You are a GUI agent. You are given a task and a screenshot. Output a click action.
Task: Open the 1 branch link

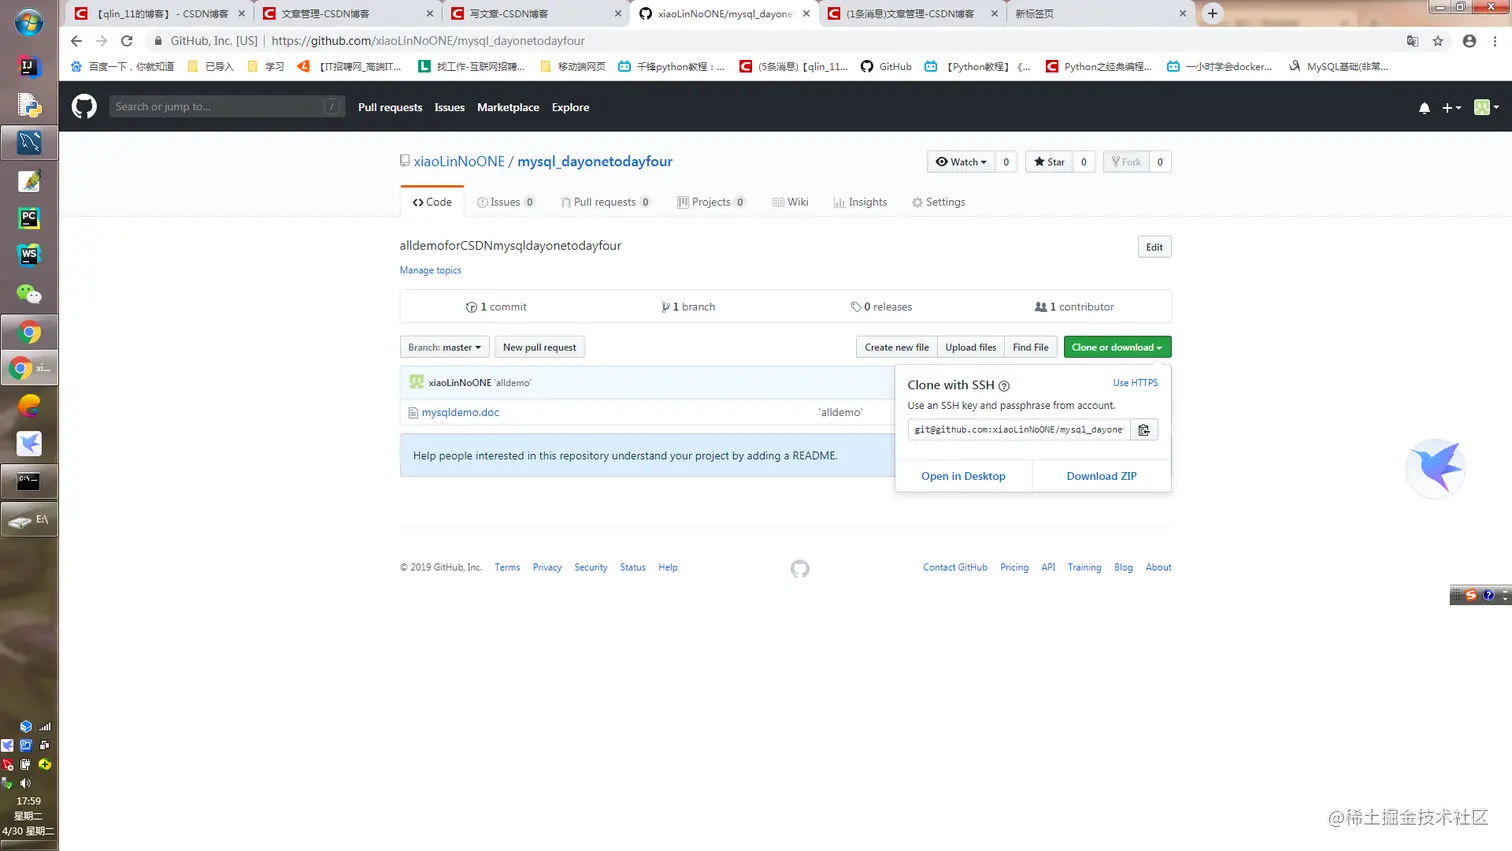click(x=688, y=307)
